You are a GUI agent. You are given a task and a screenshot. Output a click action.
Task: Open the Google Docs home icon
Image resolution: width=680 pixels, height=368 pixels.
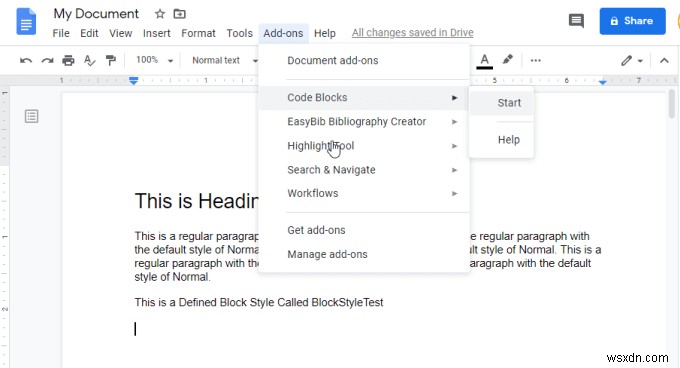(26, 22)
